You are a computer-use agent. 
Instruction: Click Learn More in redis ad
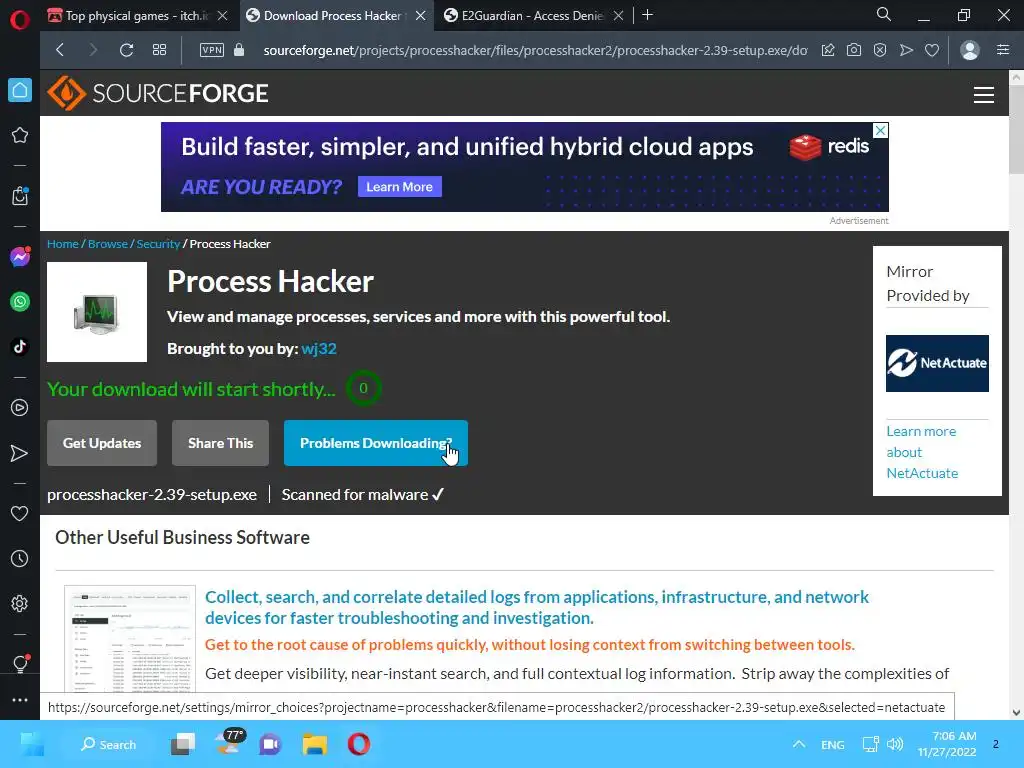[400, 187]
